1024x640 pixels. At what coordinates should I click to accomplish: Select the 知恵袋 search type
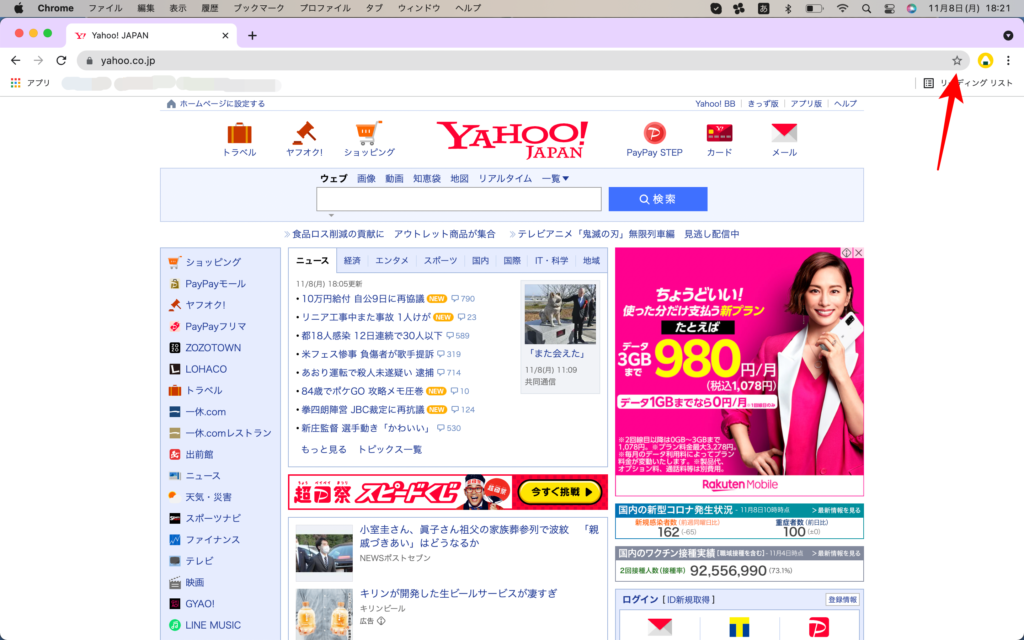pyautogui.click(x=426, y=178)
